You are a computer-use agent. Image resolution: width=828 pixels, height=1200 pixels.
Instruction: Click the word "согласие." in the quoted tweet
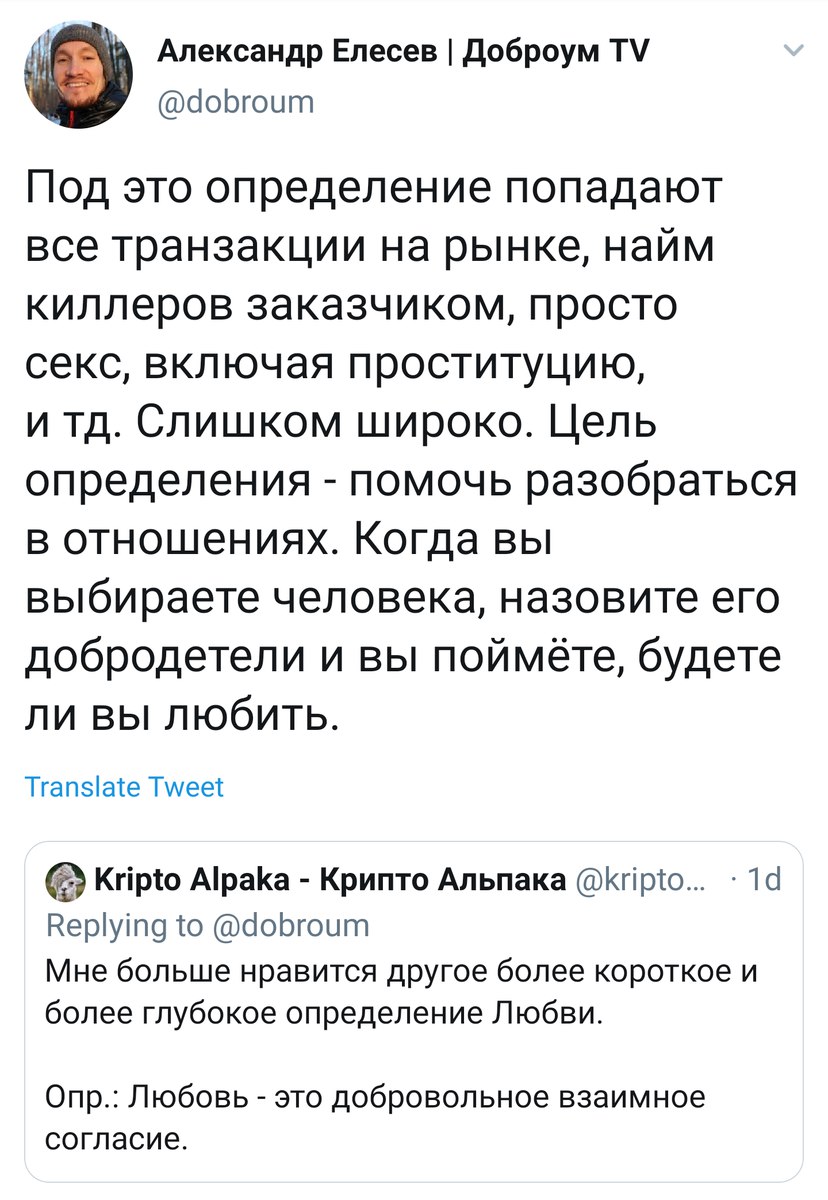click(117, 1139)
